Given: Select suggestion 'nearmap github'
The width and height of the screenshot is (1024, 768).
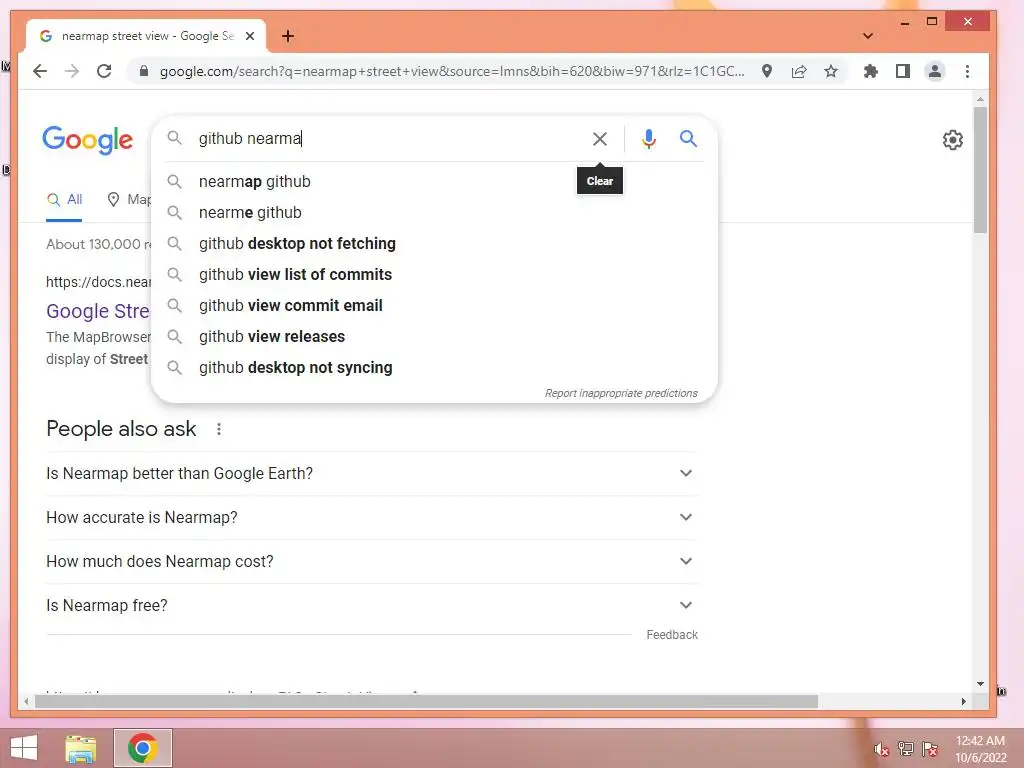Looking at the screenshot, I should point(434,182).
